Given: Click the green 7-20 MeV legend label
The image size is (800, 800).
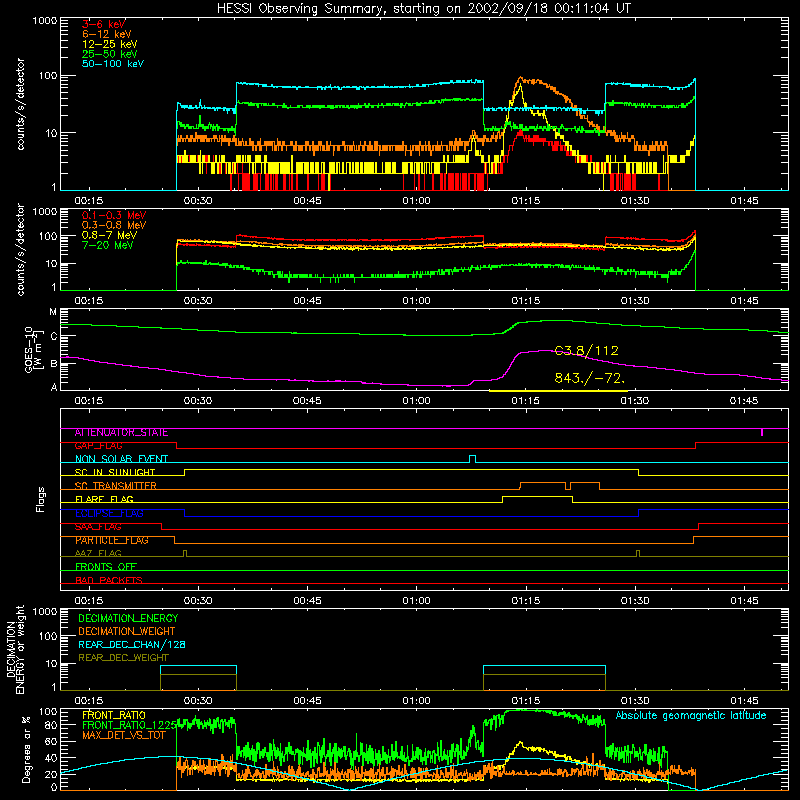Looking at the screenshot, I should pyautogui.click(x=107, y=245).
